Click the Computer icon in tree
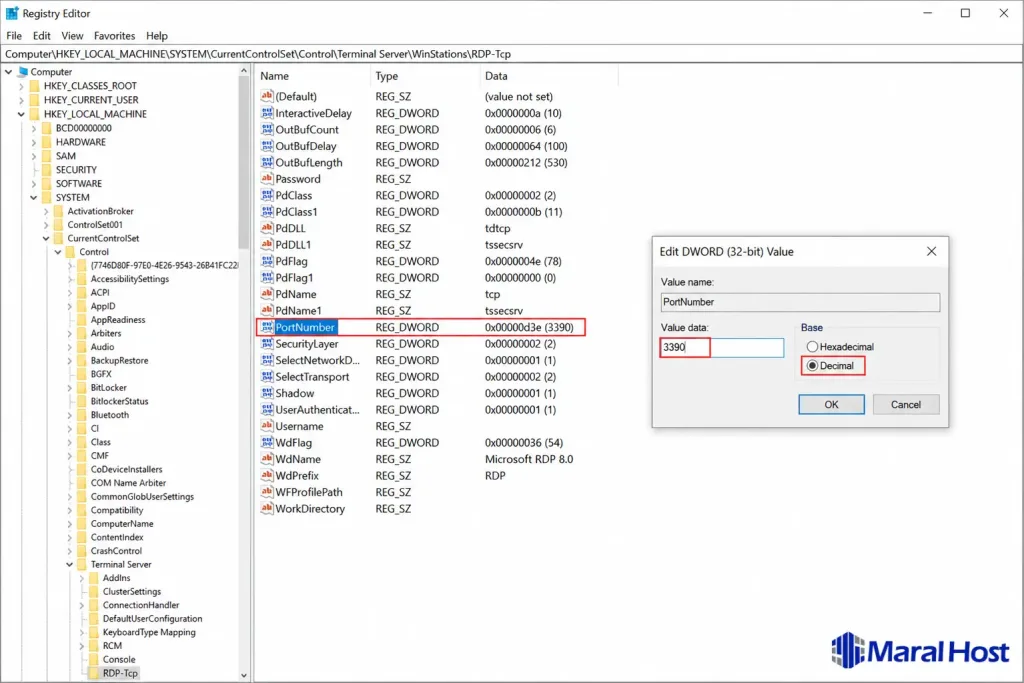This screenshot has width=1024, height=683. (23, 72)
